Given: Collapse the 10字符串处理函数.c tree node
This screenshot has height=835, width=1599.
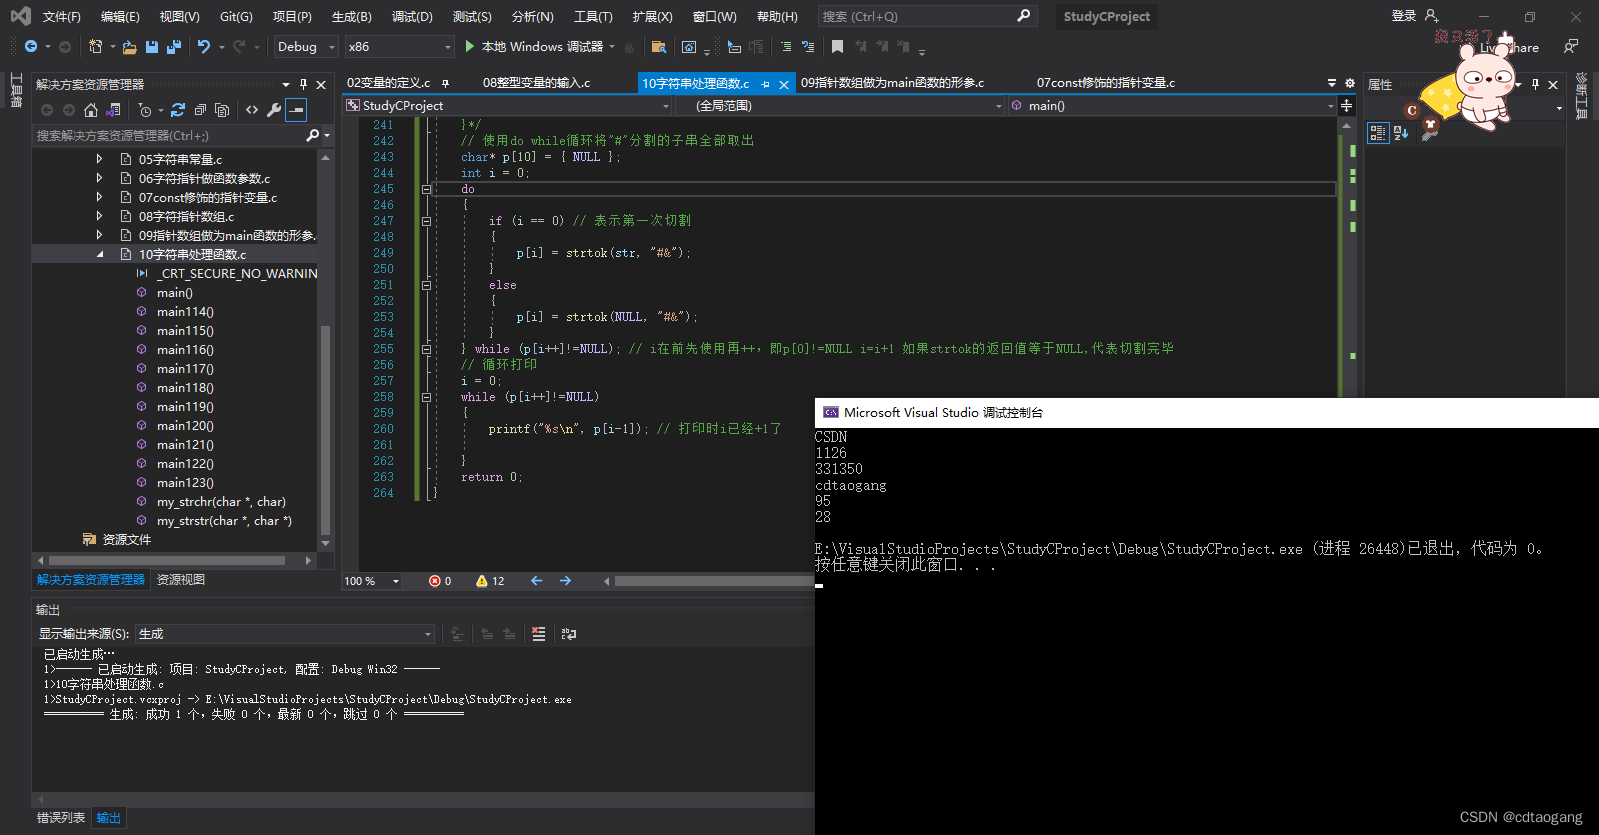Looking at the screenshot, I should (x=99, y=254).
